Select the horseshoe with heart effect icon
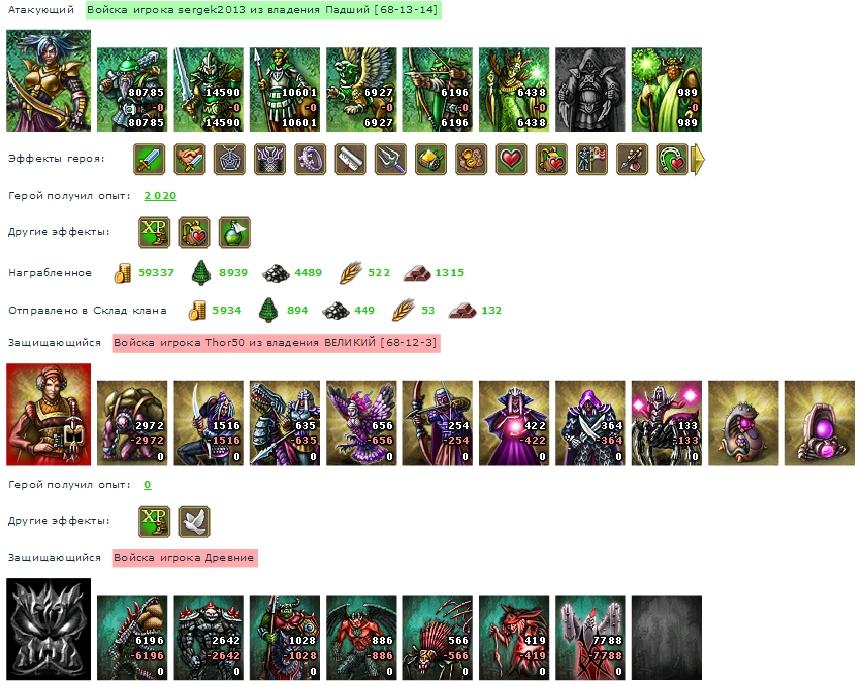The image size is (860, 685). (672, 159)
